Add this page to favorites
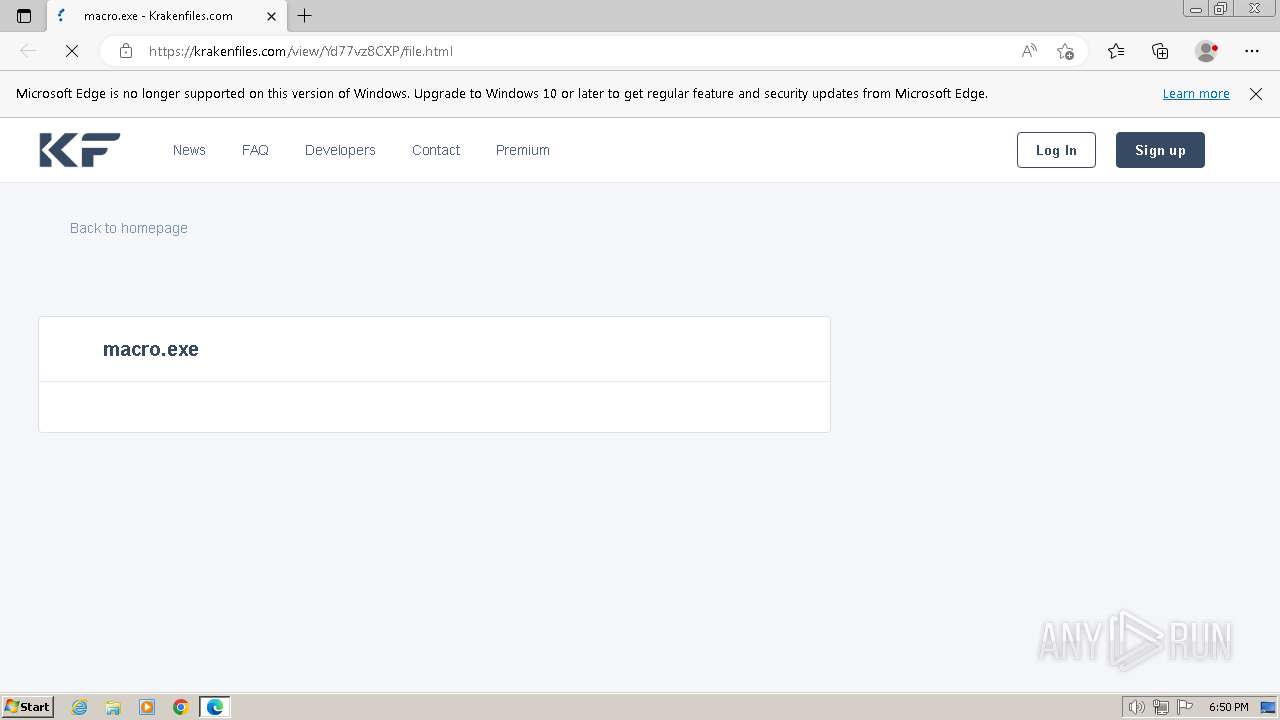This screenshot has width=1280, height=720. tap(1065, 51)
